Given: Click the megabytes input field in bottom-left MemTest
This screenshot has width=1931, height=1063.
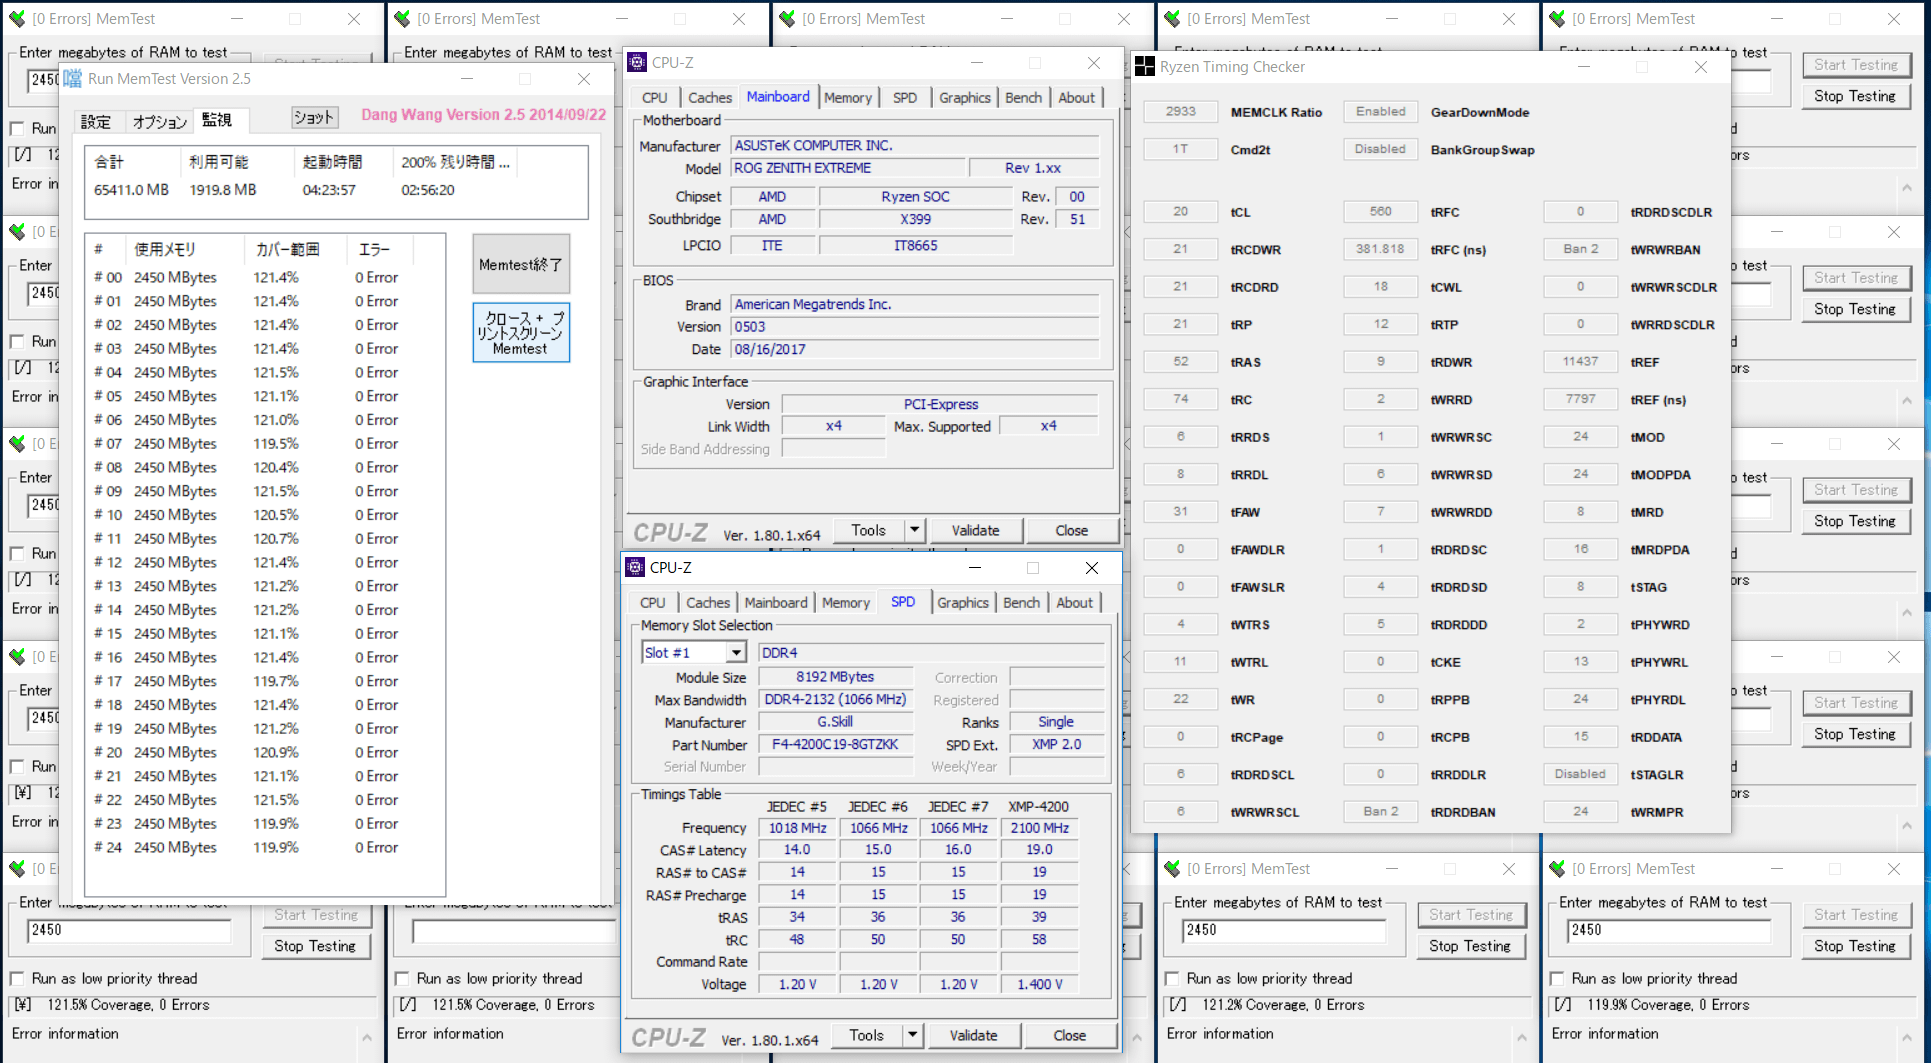Looking at the screenshot, I should tap(130, 930).
